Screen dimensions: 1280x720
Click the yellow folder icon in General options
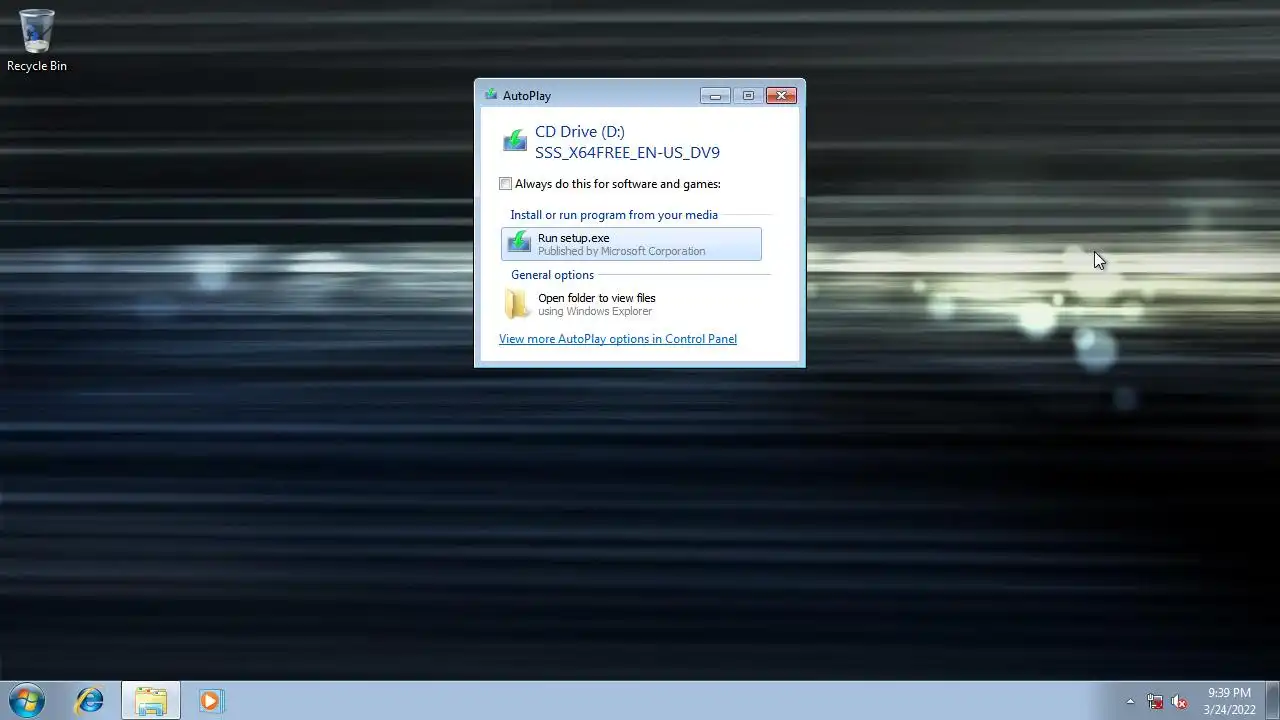(x=517, y=304)
